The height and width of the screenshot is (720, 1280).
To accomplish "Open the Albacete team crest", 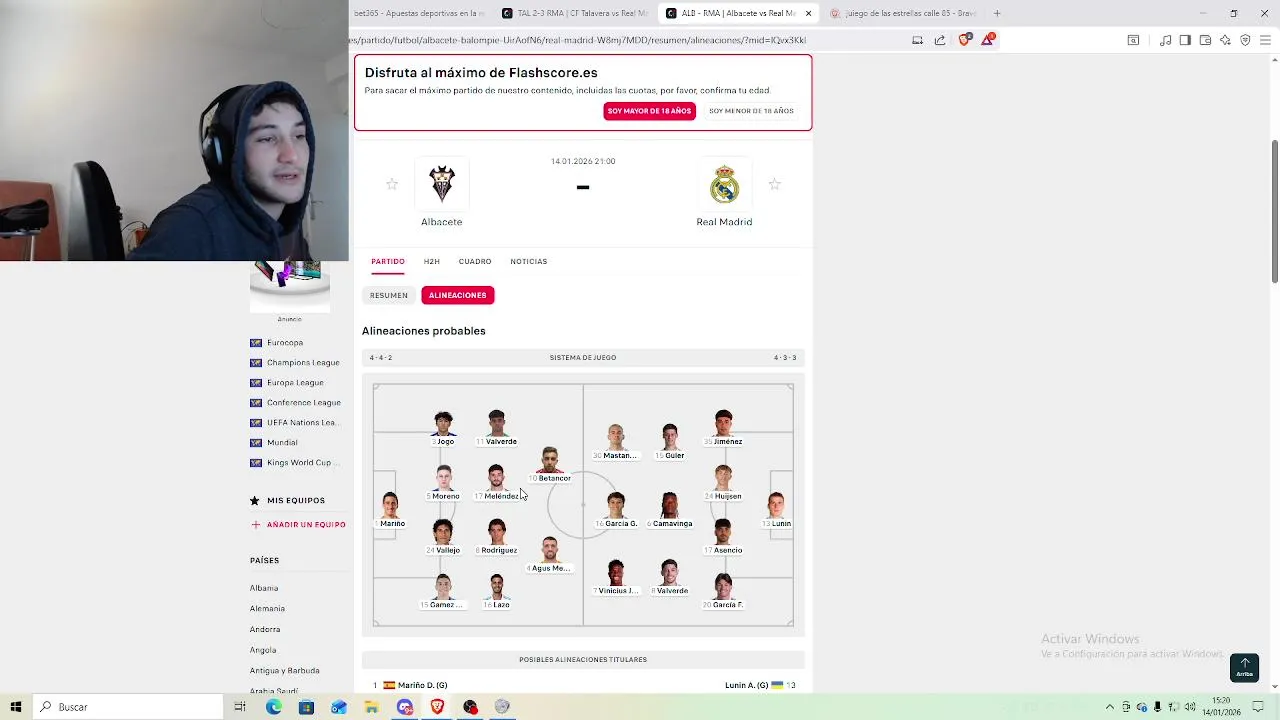I will tap(441, 184).
